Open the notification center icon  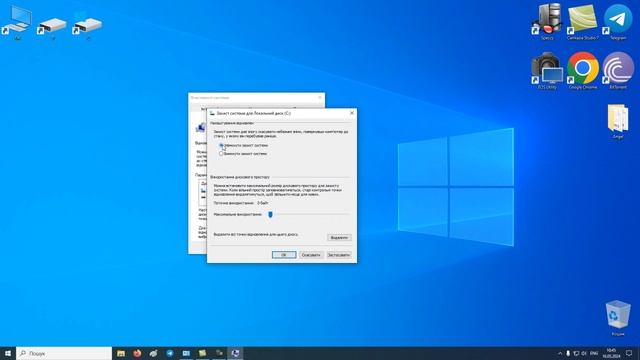[629, 353]
